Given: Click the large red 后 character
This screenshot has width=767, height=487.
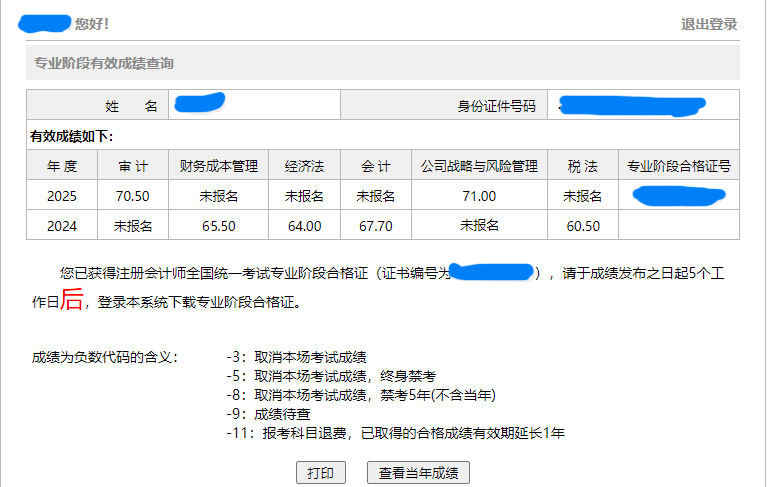Looking at the screenshot, I should (x=72, y=300).
